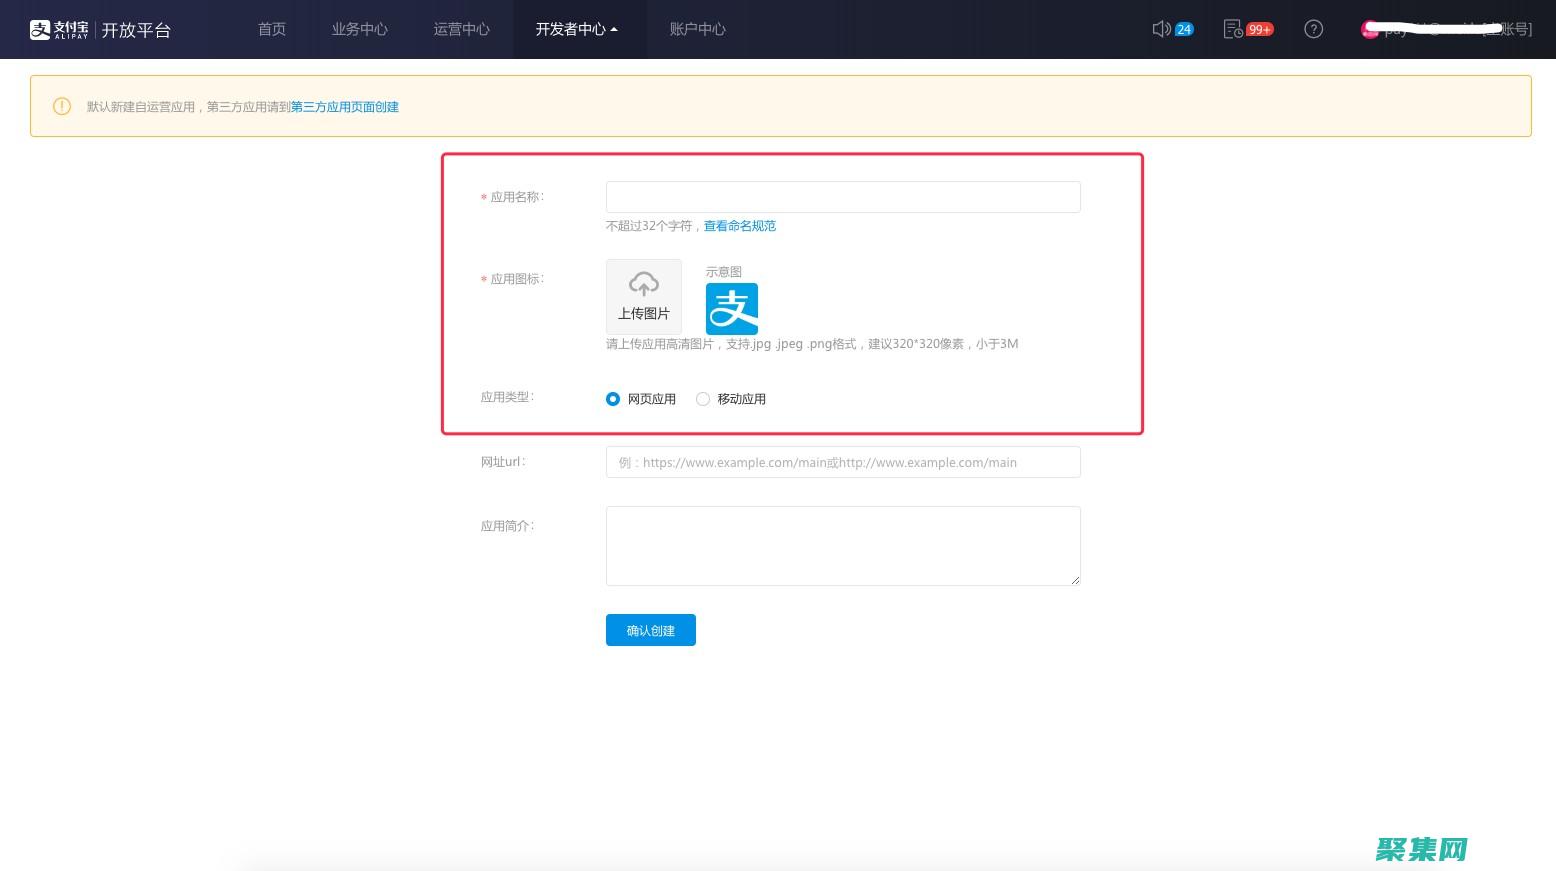Expand the 开发者中心 dropdown menu
Image resolution: width=1556 pixels, height=871 pixels.
(x=576, y=29)
